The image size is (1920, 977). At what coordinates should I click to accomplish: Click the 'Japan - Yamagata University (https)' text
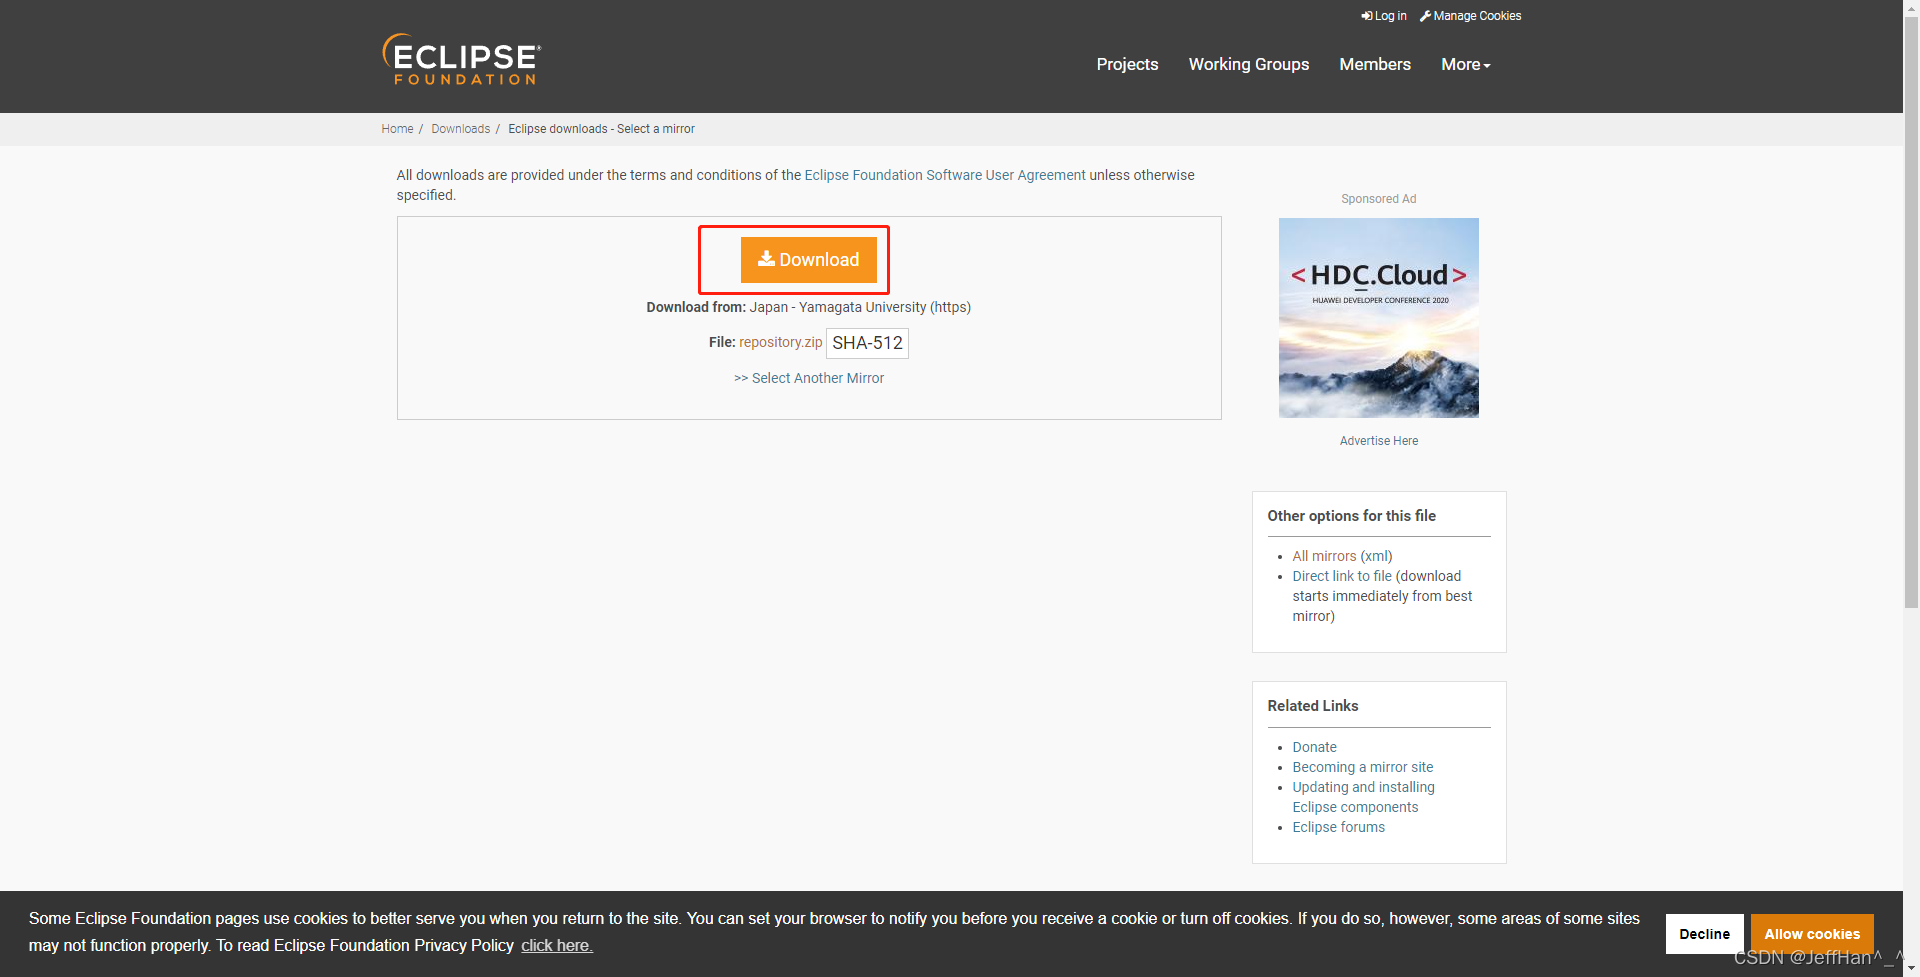pyautogui.click(x=860, y=307)
